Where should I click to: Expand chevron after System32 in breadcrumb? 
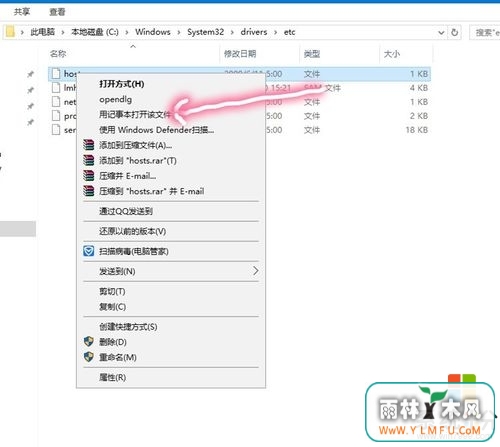232,32
